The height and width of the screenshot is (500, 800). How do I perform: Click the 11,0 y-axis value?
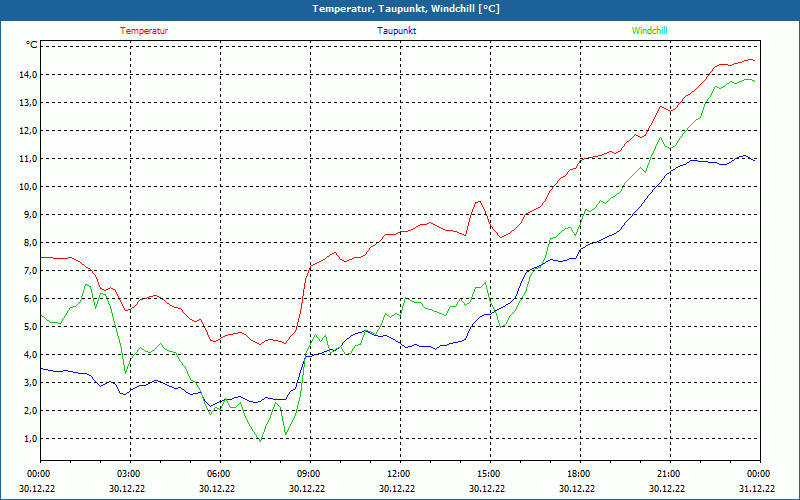click(29, 159)
